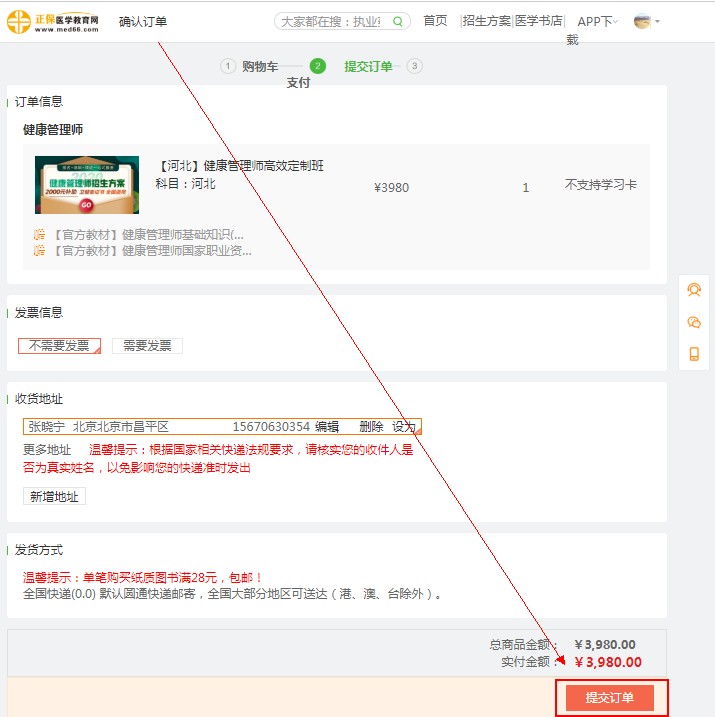715x717 pixels.
Task: Click the 提交订单 submit button
Action: point(609,697)
